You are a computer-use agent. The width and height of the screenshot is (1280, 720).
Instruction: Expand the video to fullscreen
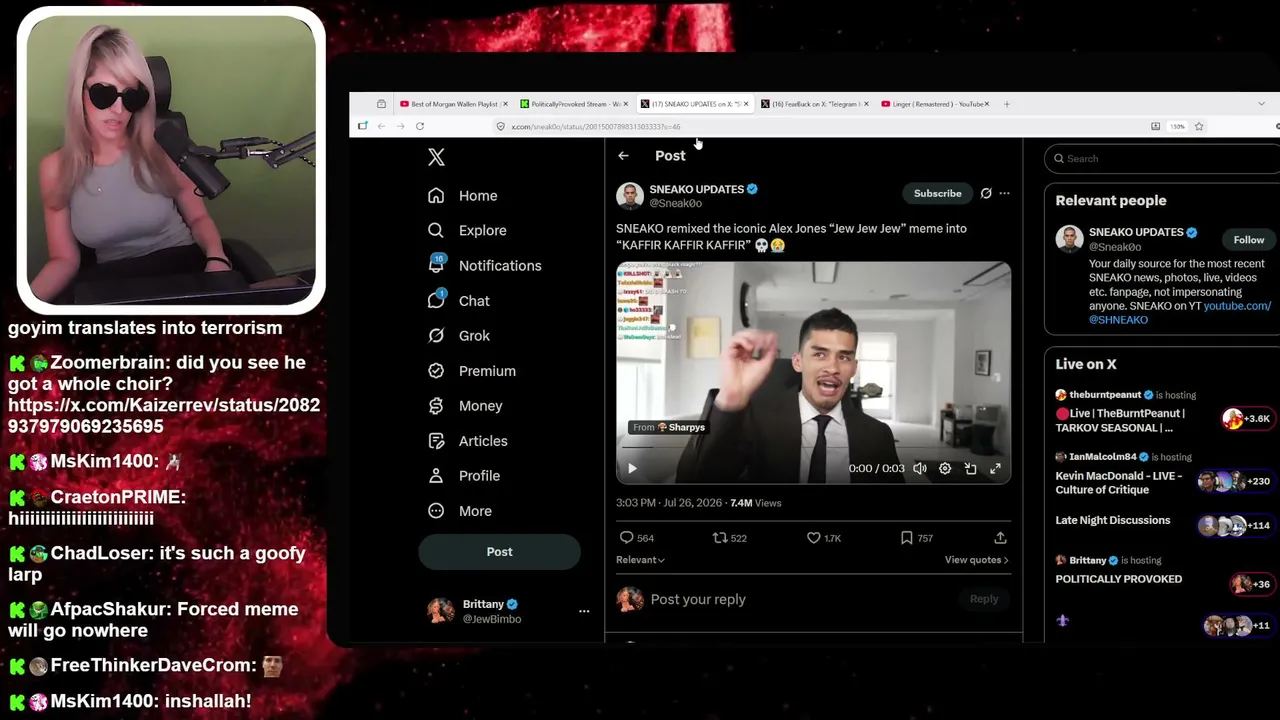995,469
